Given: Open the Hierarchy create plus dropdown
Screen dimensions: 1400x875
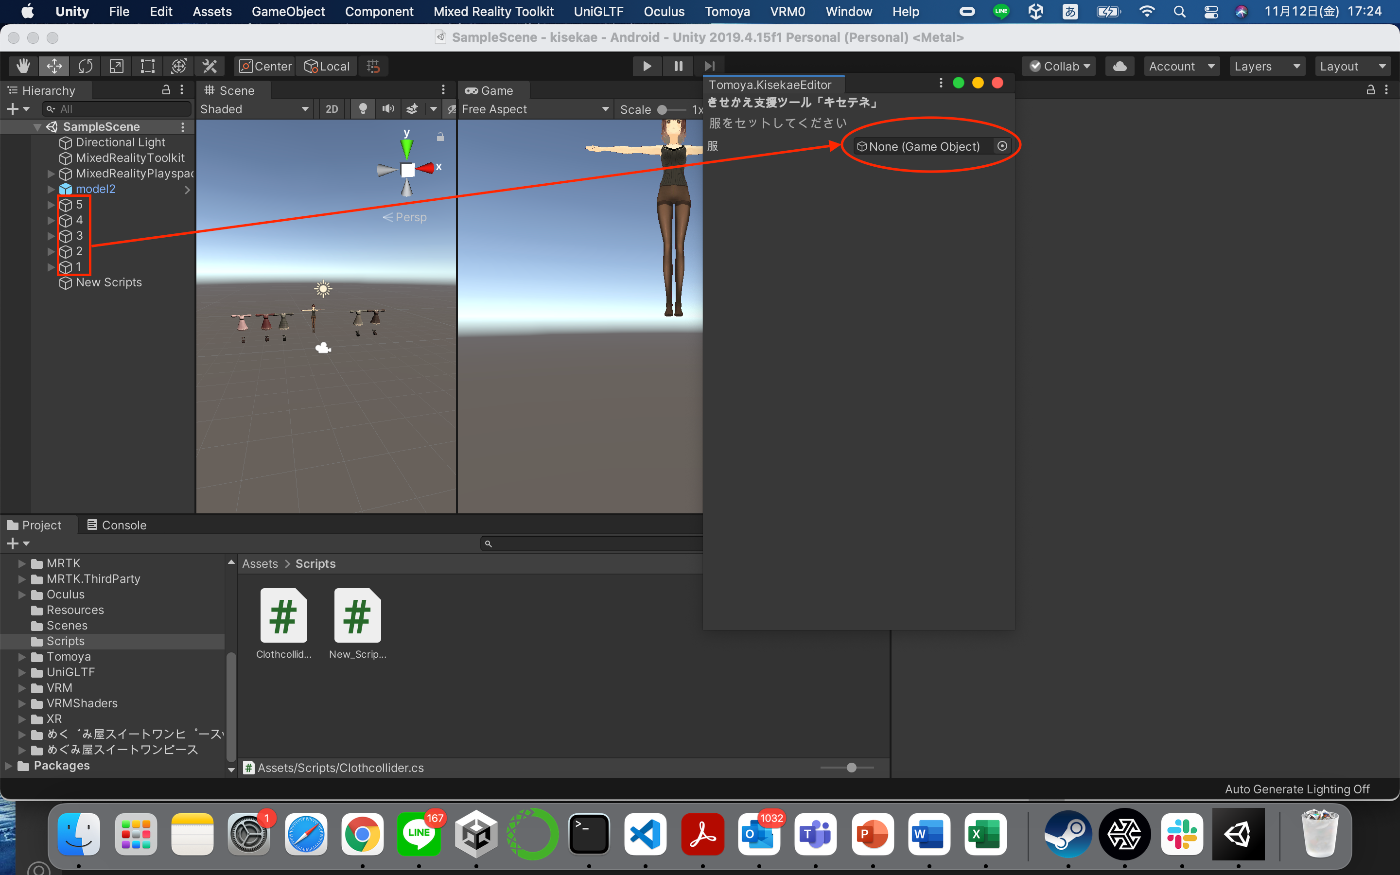Looking at the screenshot, I should tap(18, 109).
